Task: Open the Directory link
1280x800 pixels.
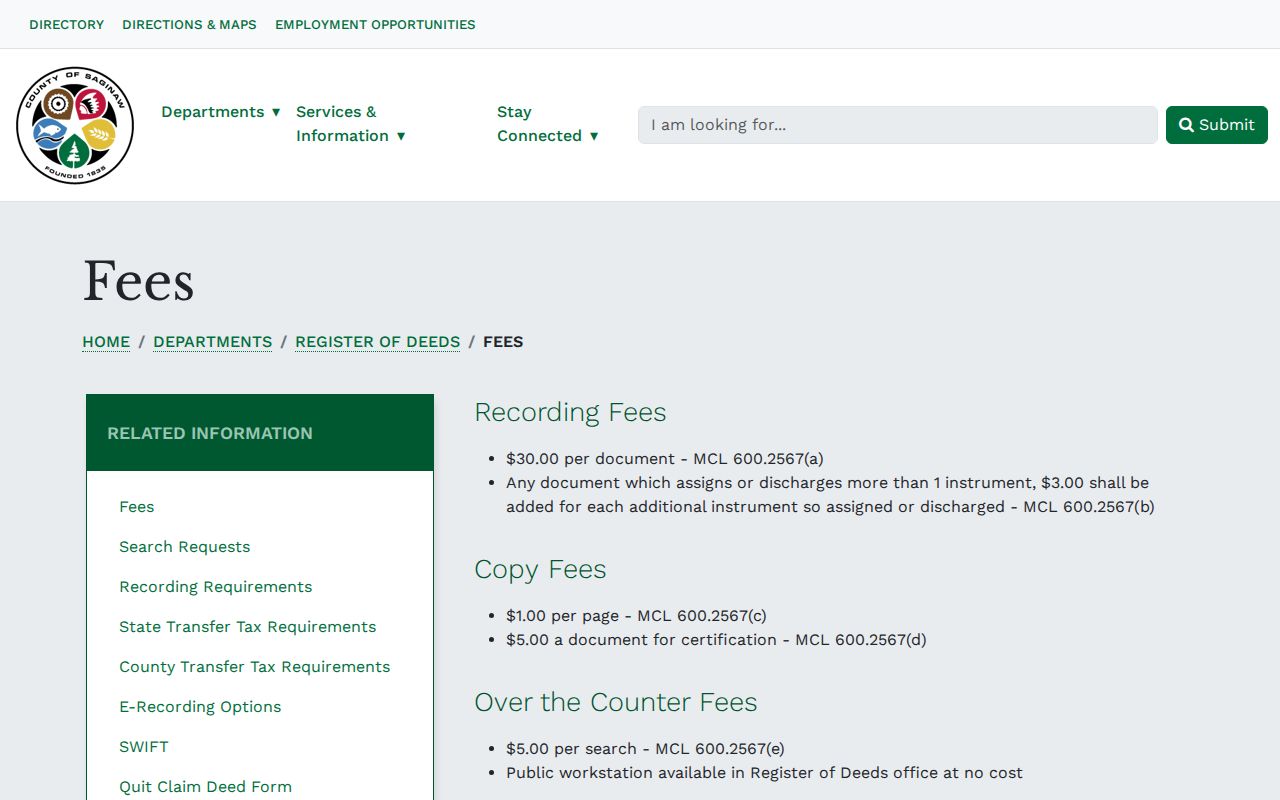Action: pos(67,24)
